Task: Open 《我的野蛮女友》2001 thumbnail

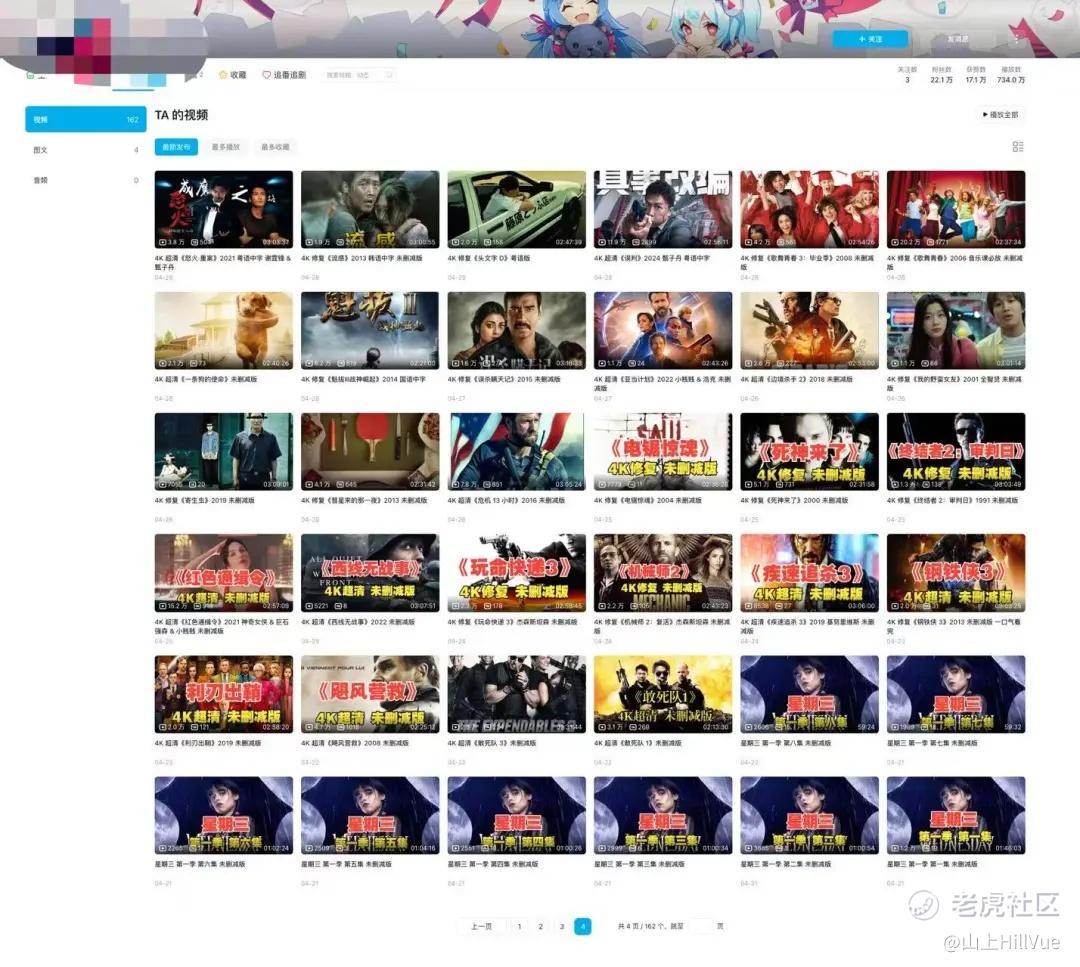Action: click(956, 331)
